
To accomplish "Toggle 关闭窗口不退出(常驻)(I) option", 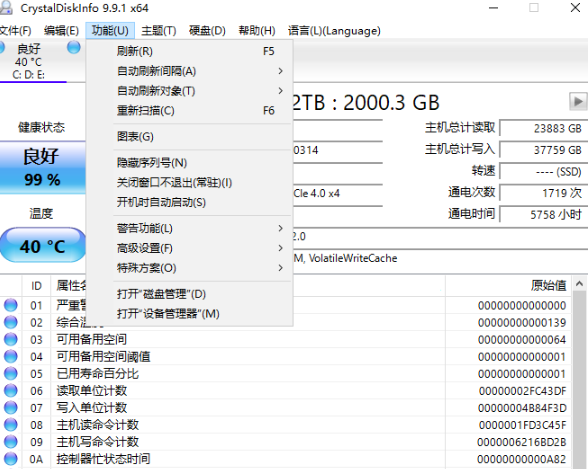I will [x=189, y=183].
